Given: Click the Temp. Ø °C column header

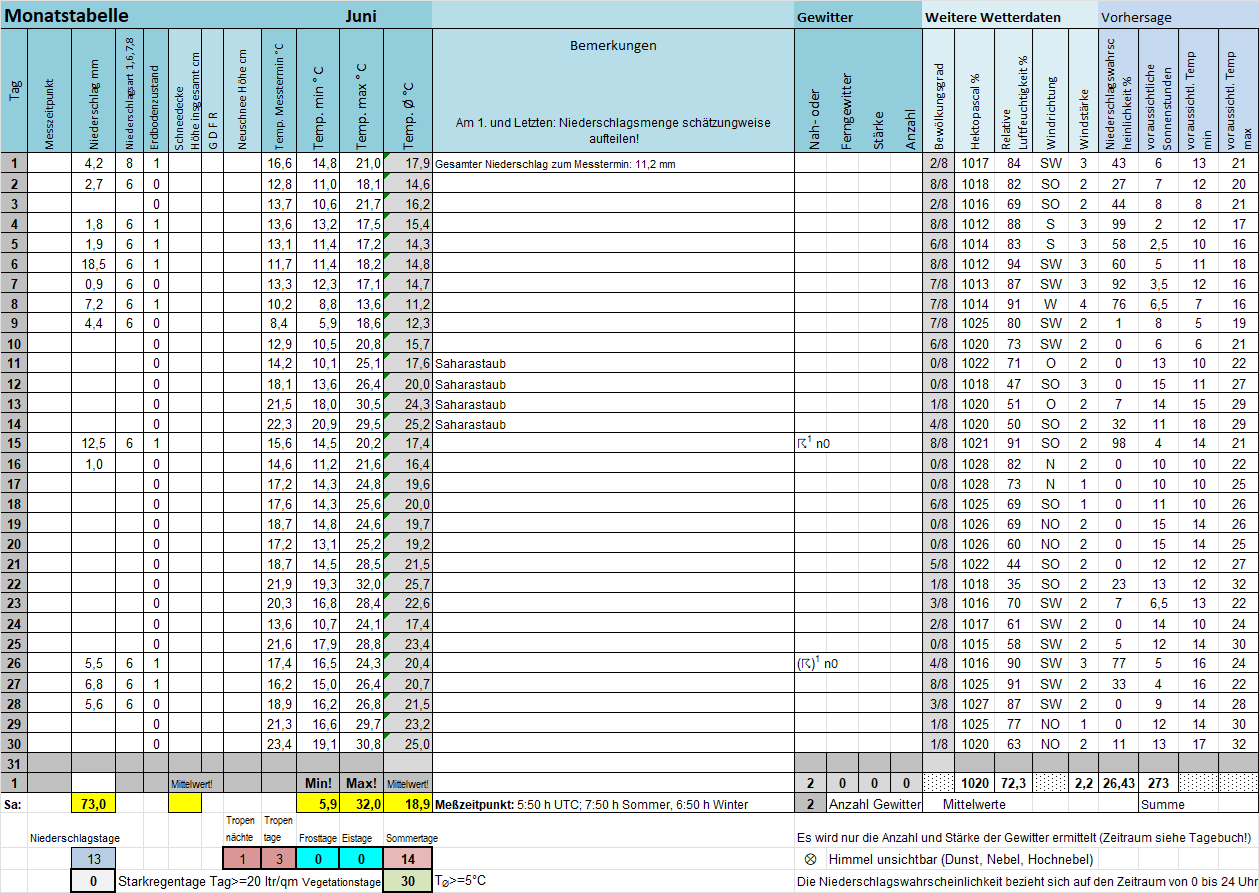Looking at the screenshot, I should point(408,91).
